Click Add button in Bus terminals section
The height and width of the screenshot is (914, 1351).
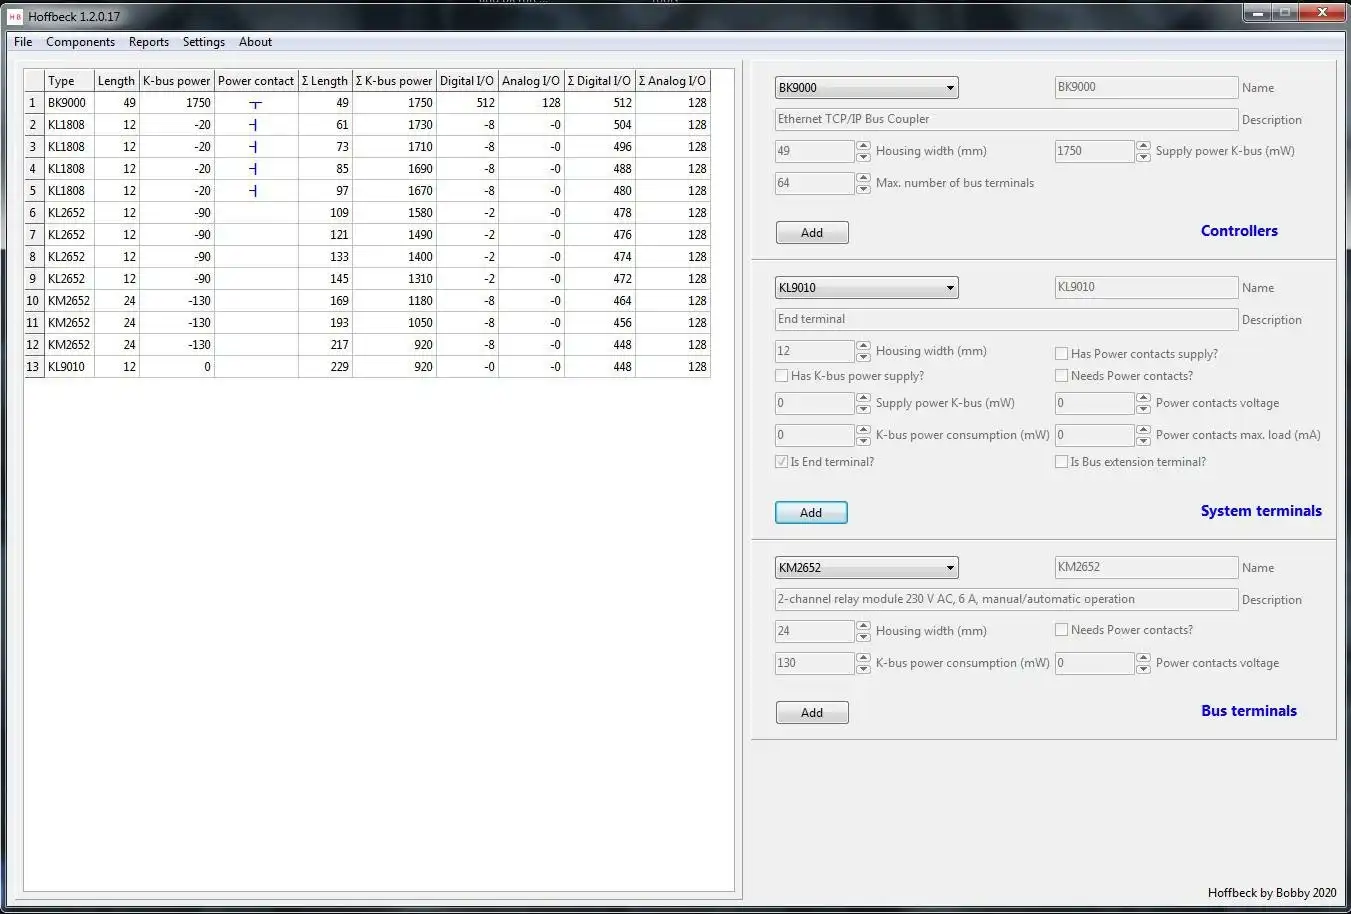[812, 713]
